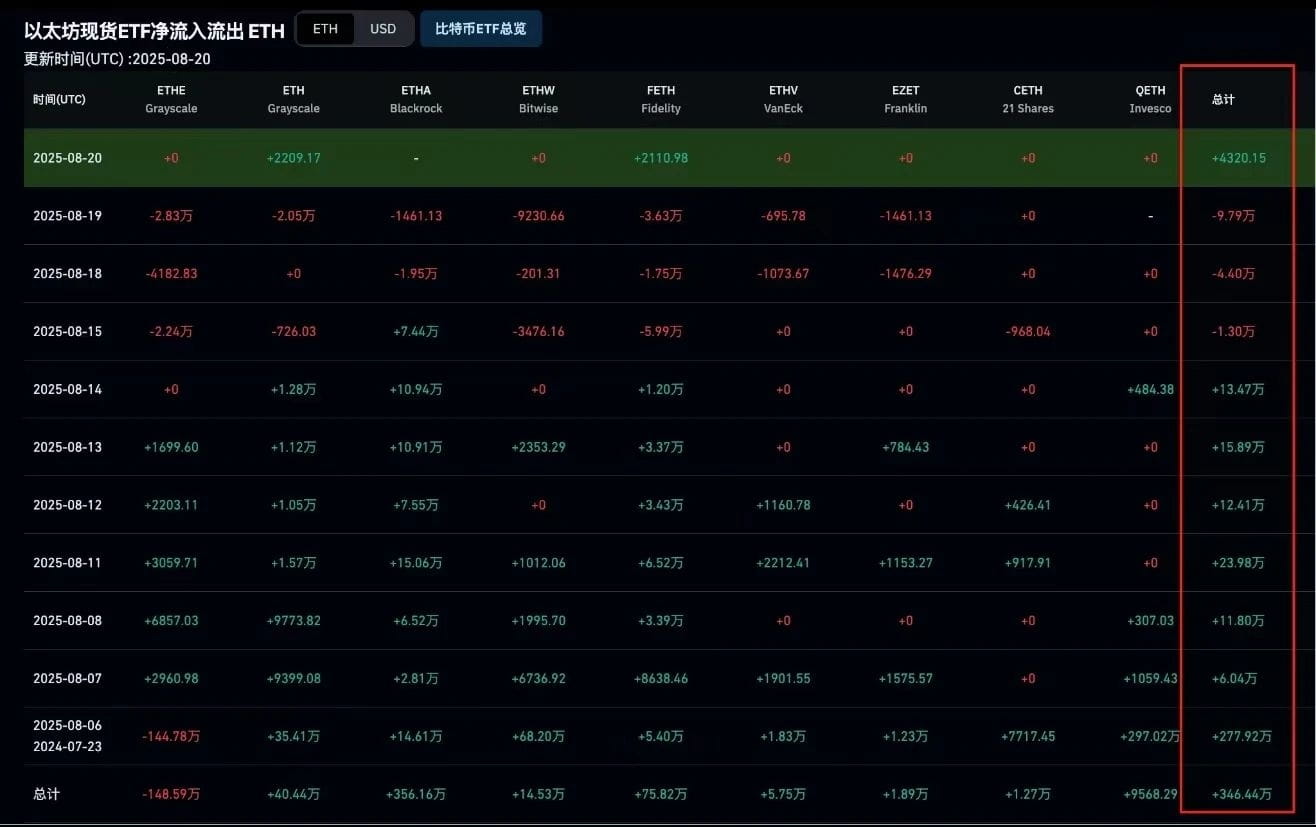Click the ETH Grayscale column header
This screenshot has height=827, width=1316.
pyautogui.click(x=293, y=99)
